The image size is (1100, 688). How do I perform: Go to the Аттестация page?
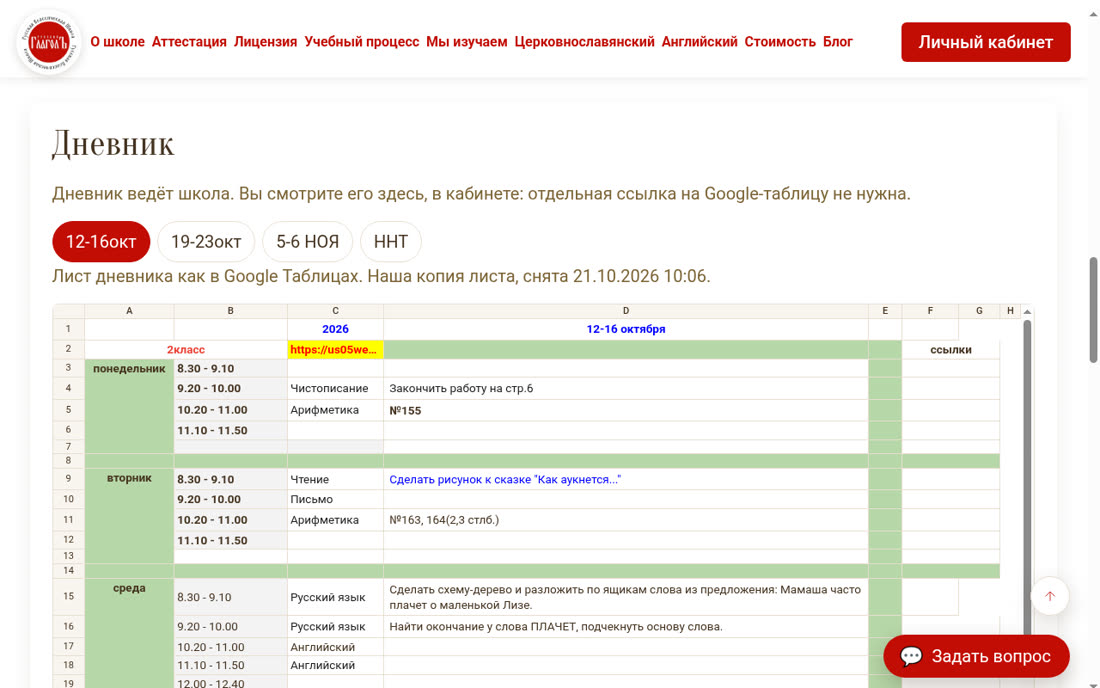point(189,42)
